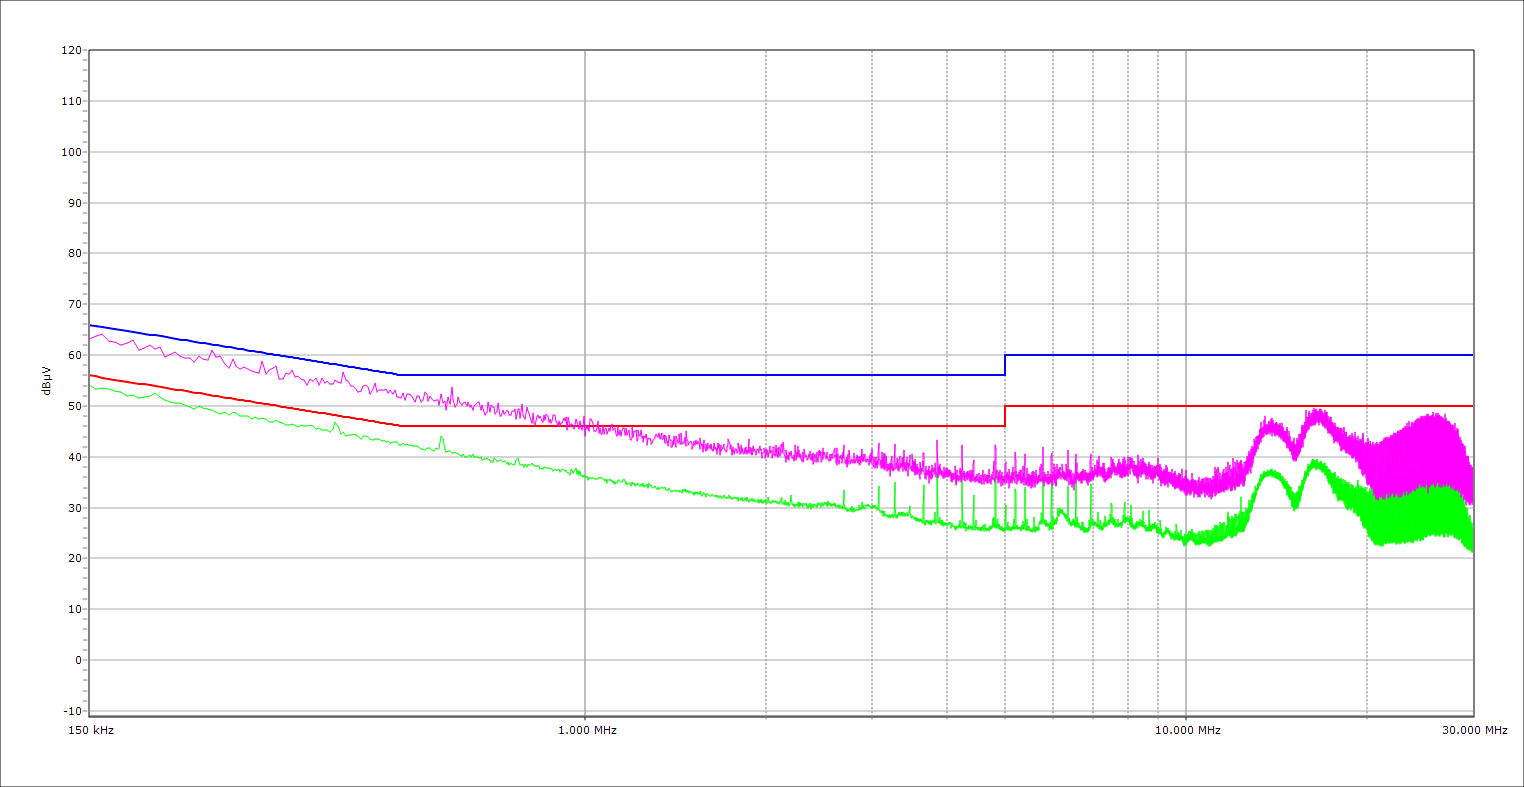Click the -10 label on the y-axis
Viewport: 1524px width, 787px height.
coord(73,711)
